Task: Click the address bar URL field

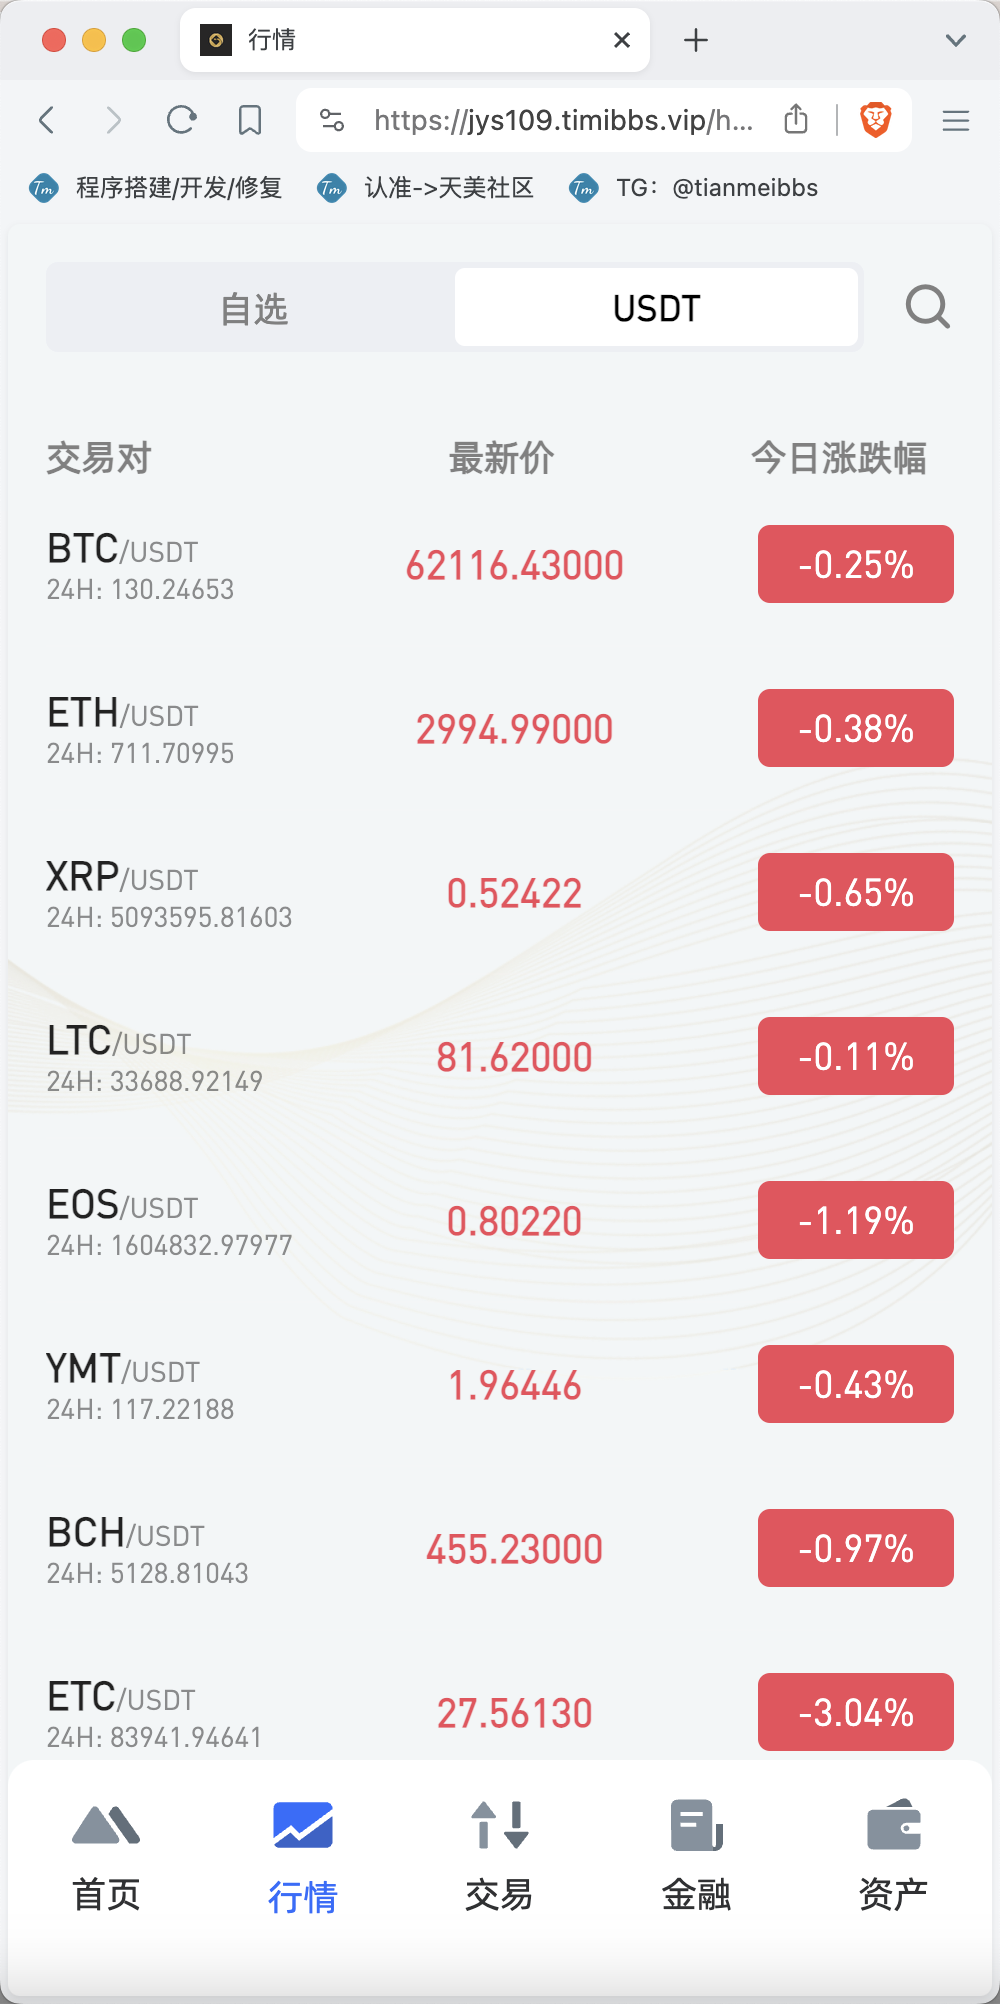Action: click(x=563, y=120)
